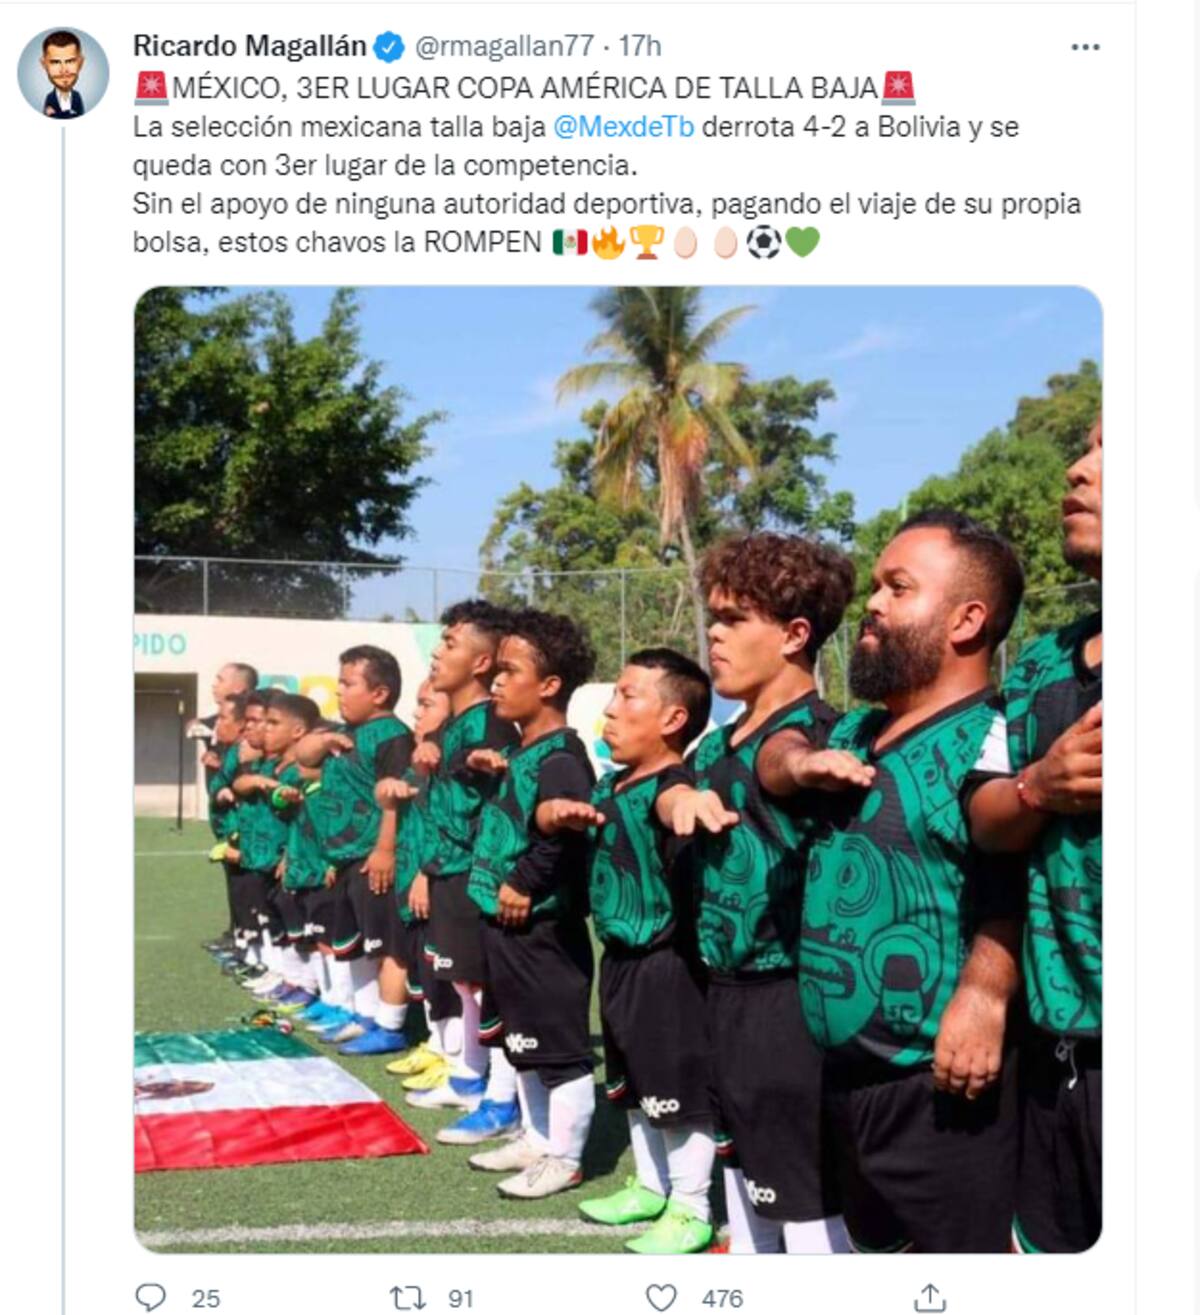Like the tweet with heart icon
The image size is (1200, 1315).
(x=661, y=1297)
